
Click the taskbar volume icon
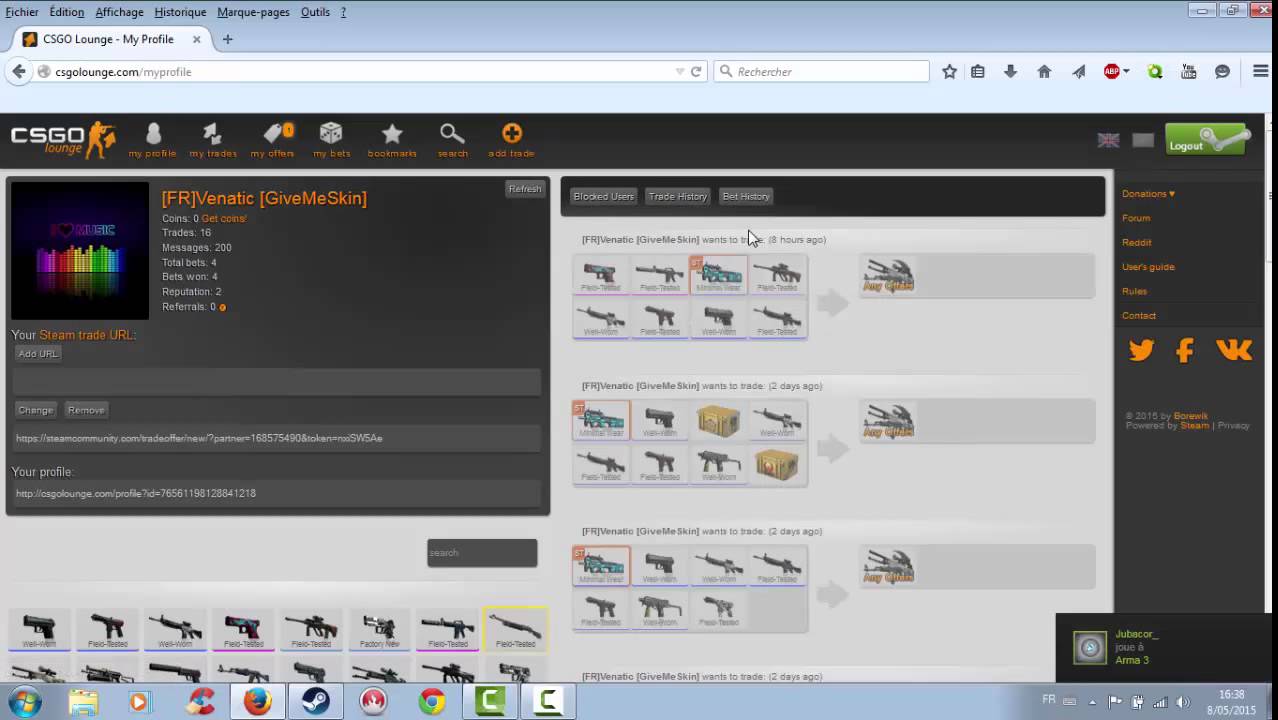pos(1183,702)
